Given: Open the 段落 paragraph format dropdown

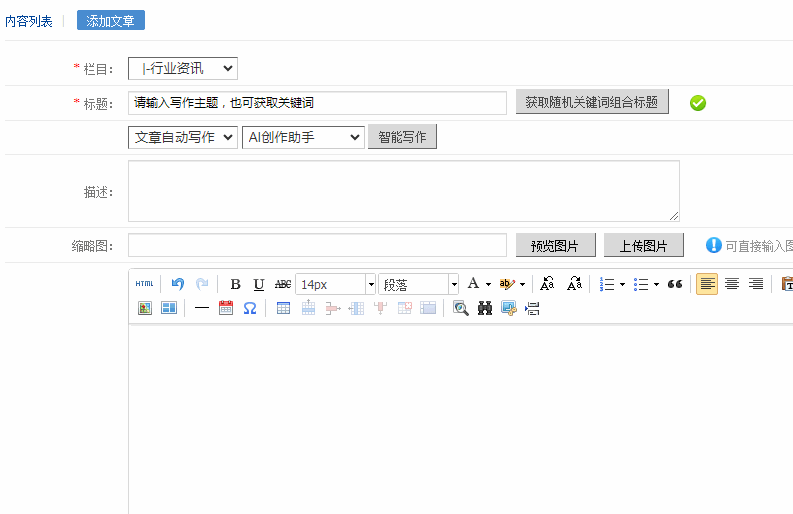Looking at the screenshot, I should click(x=418, y=284).
